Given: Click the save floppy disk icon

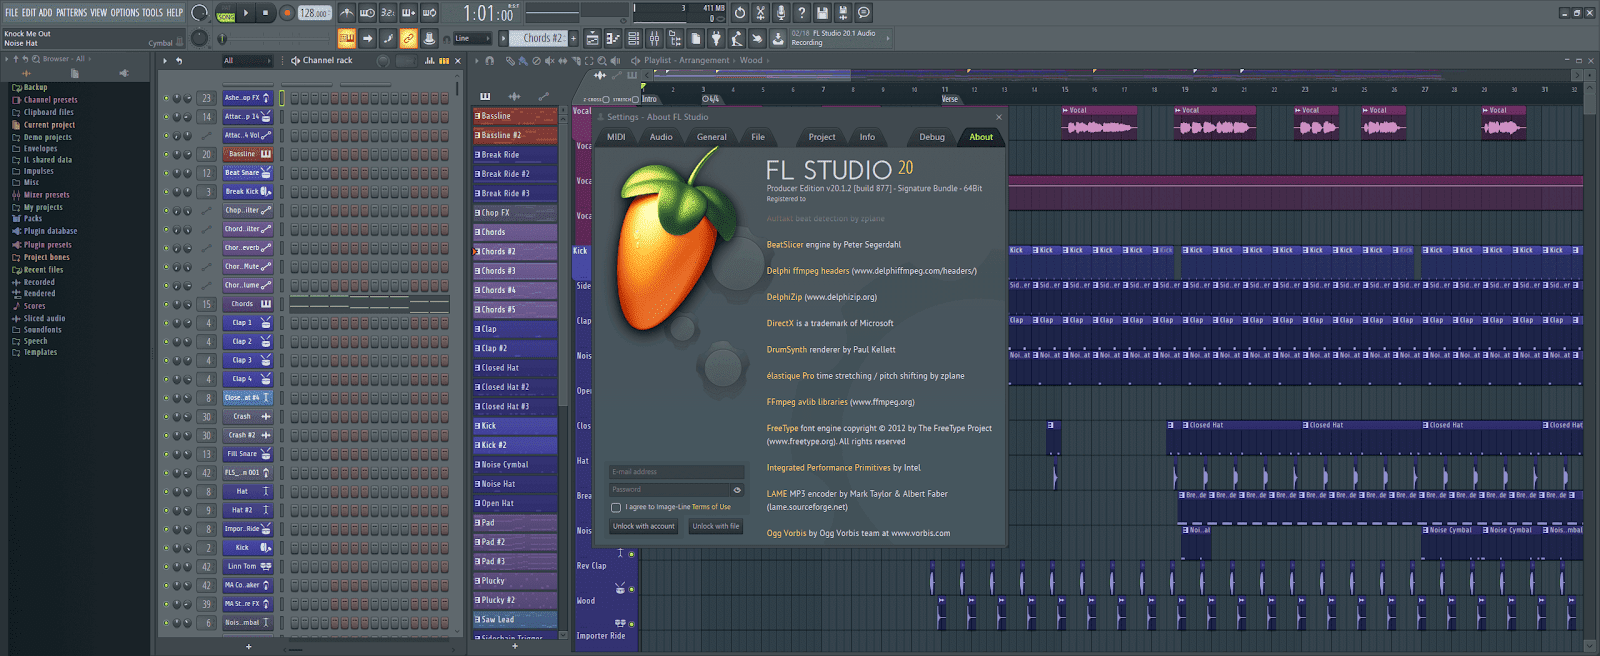Looking at the screenshot, I should (822, 13).
